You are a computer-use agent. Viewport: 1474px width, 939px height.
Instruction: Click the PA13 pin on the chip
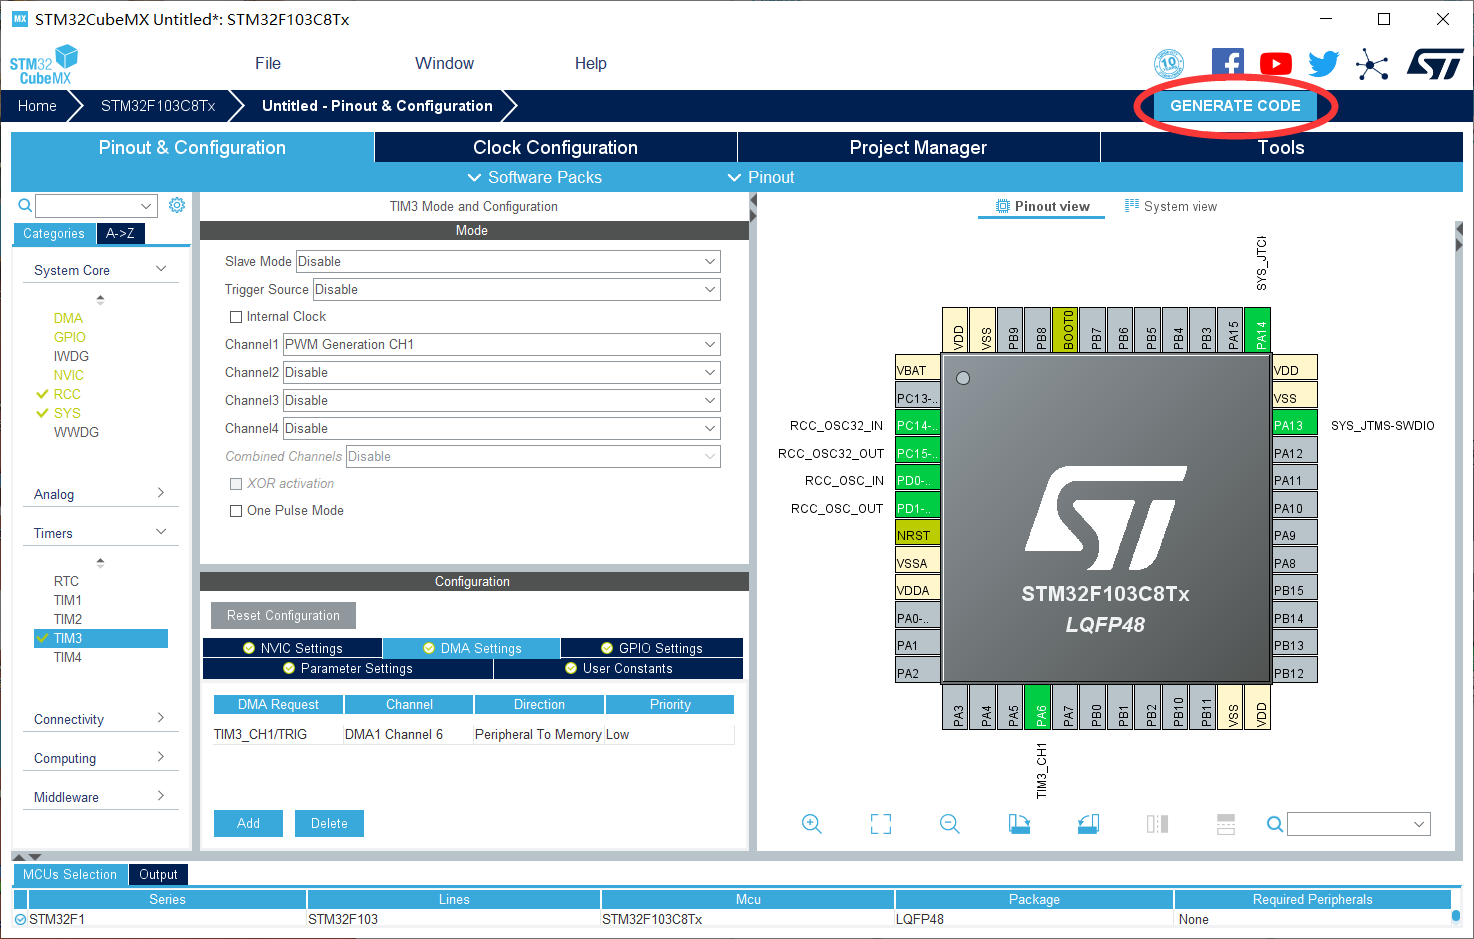pos(1294,425)
